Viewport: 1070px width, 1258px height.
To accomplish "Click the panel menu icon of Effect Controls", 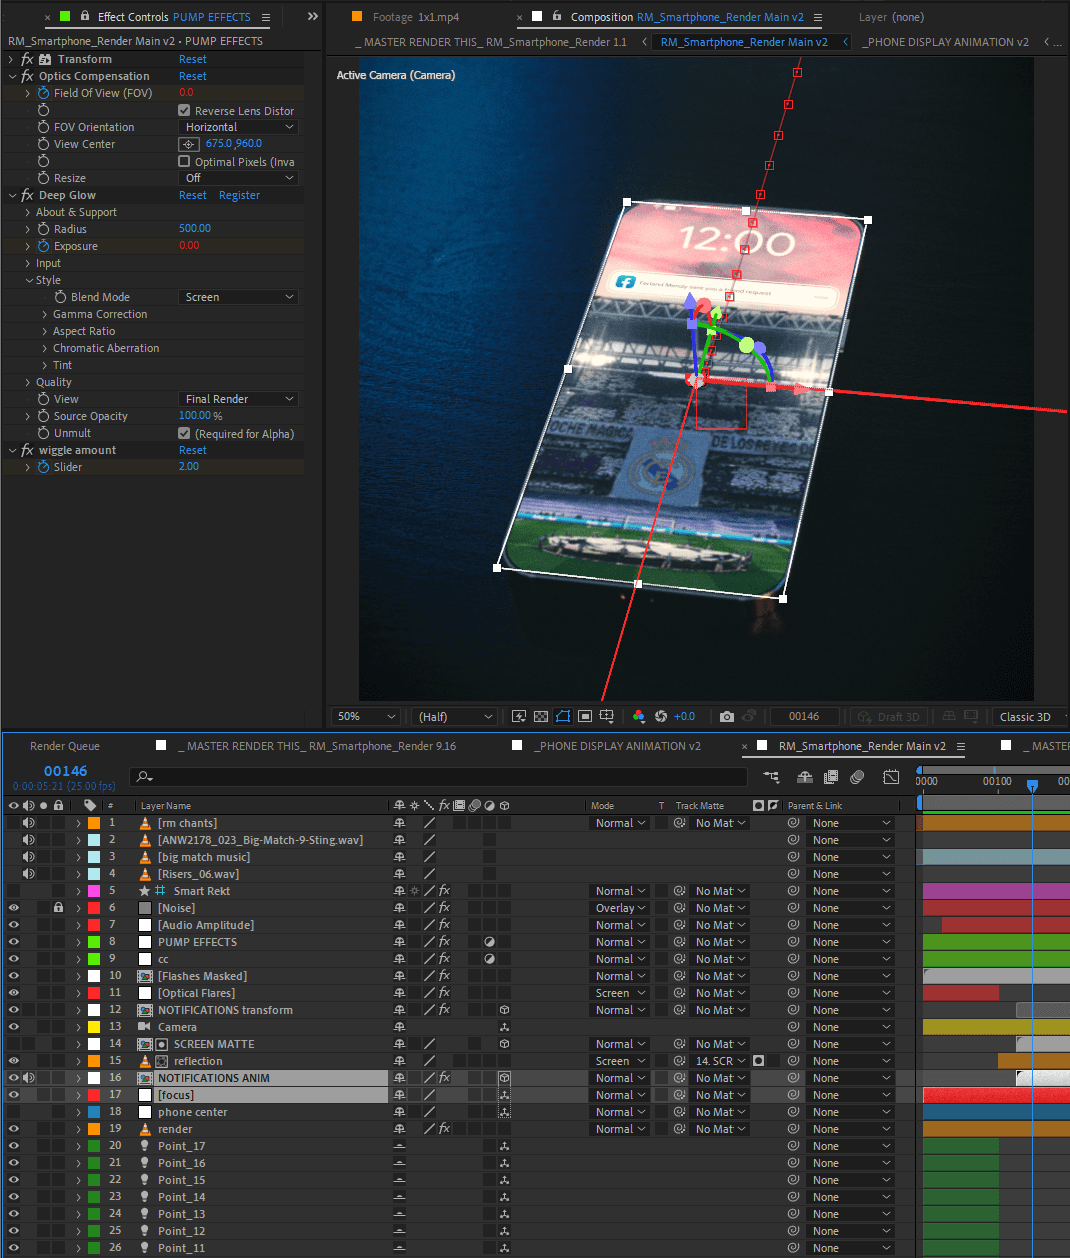I will 266,17.
